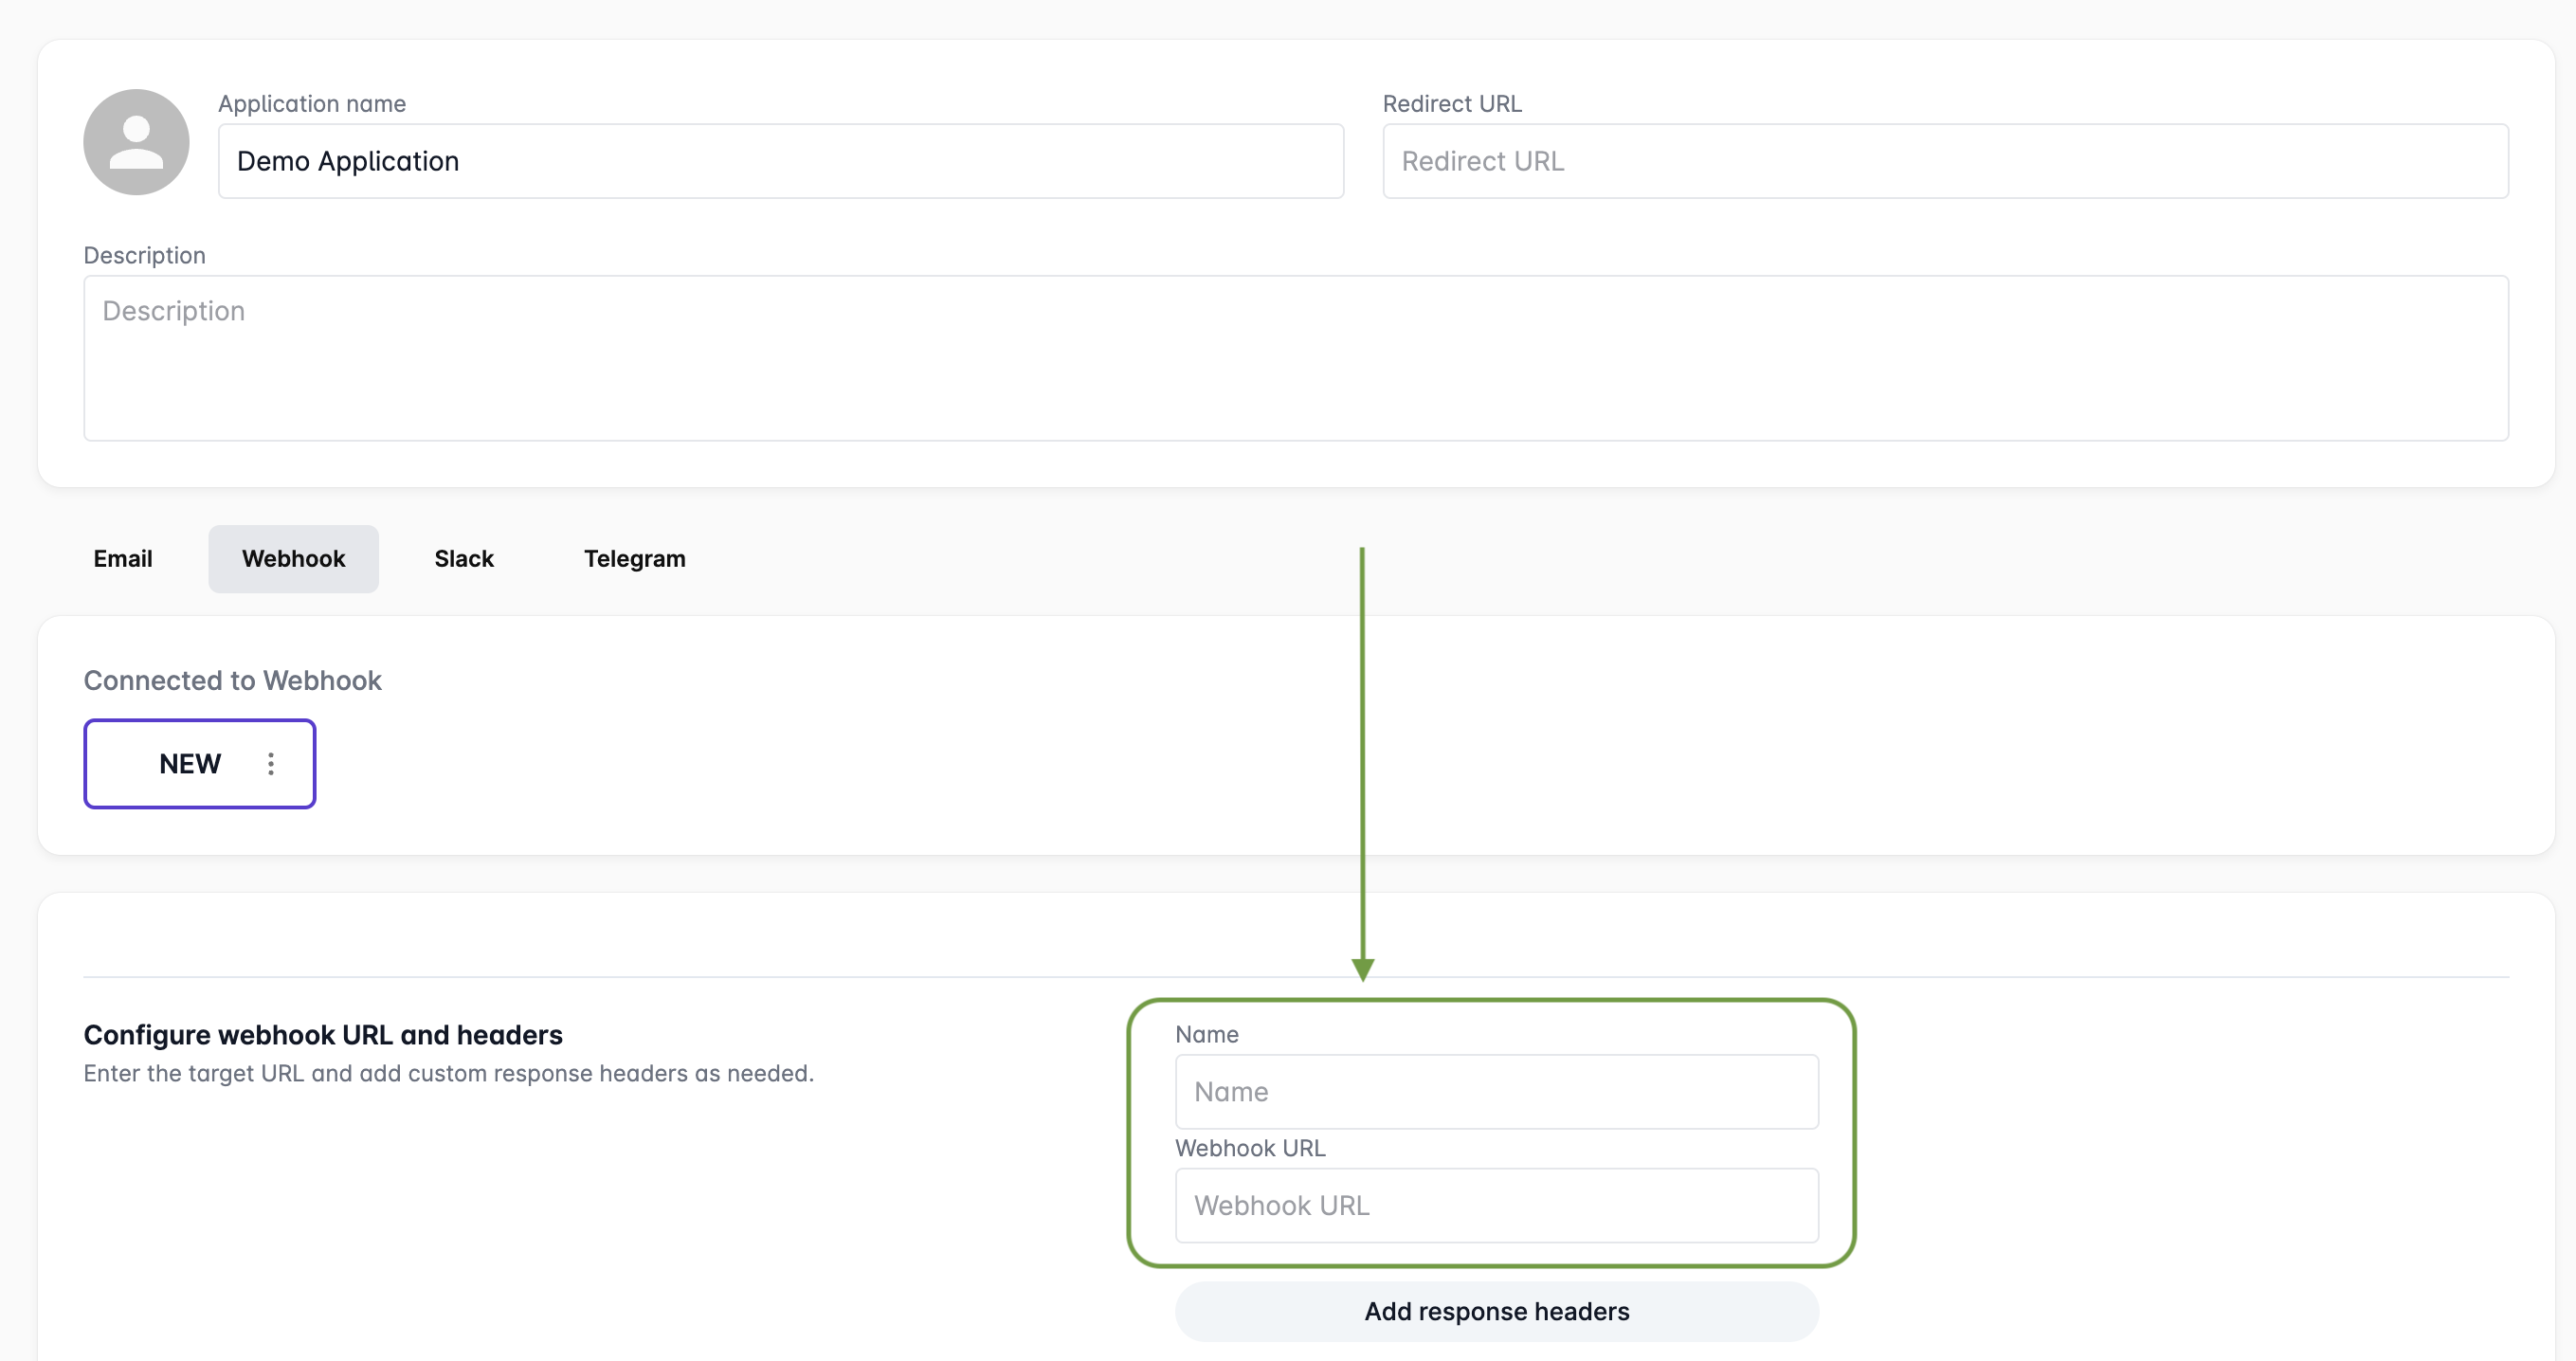Click the Description field label
This screenshot has width=2576, height=1361.
(144, 255)
